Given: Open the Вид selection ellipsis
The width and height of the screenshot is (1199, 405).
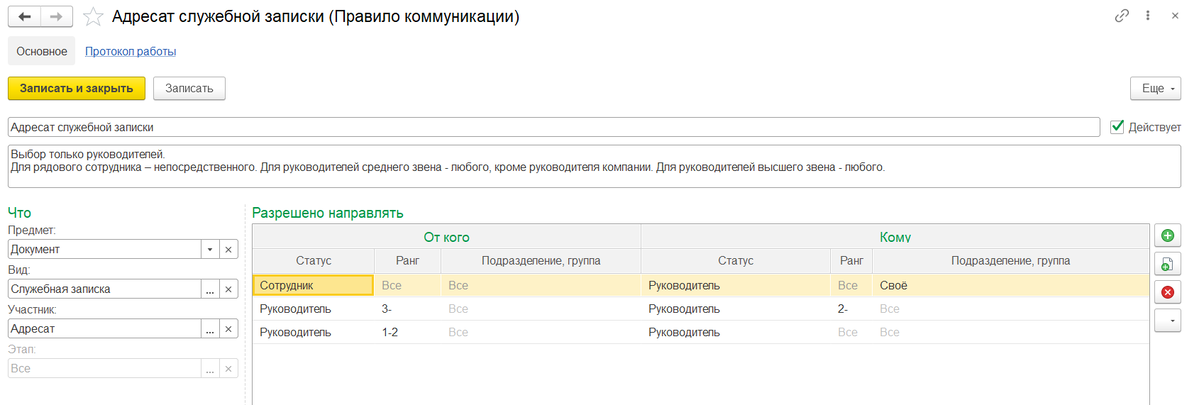Looking at the screenshot, I should [210, 290].
